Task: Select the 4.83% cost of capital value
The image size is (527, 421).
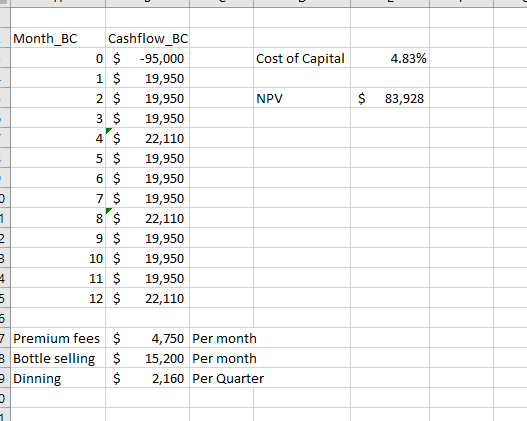Action: pos(390,58)
